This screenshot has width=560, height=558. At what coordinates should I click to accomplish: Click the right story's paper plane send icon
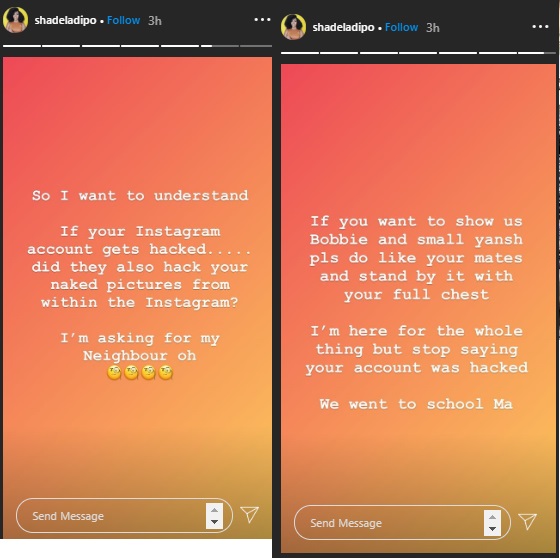pos(528,522)
